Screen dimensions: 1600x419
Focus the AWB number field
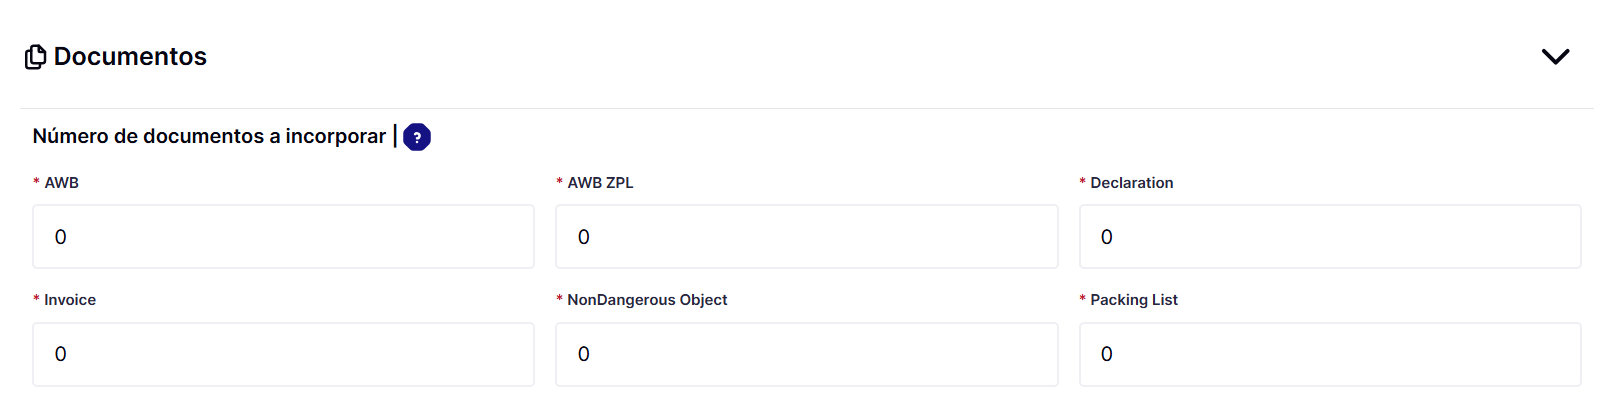[x=283, y=237]
